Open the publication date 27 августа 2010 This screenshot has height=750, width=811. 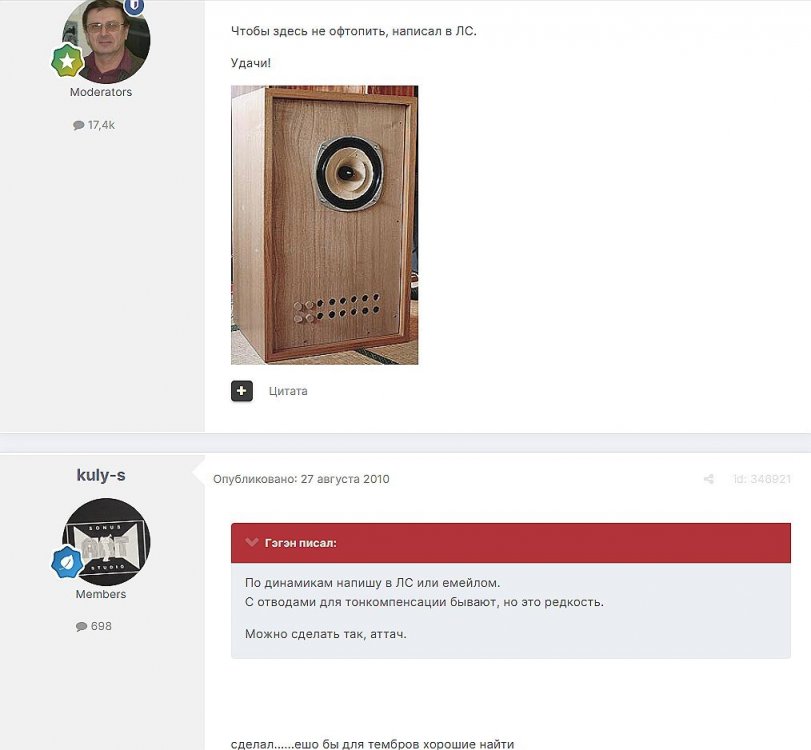click(301, 479)
